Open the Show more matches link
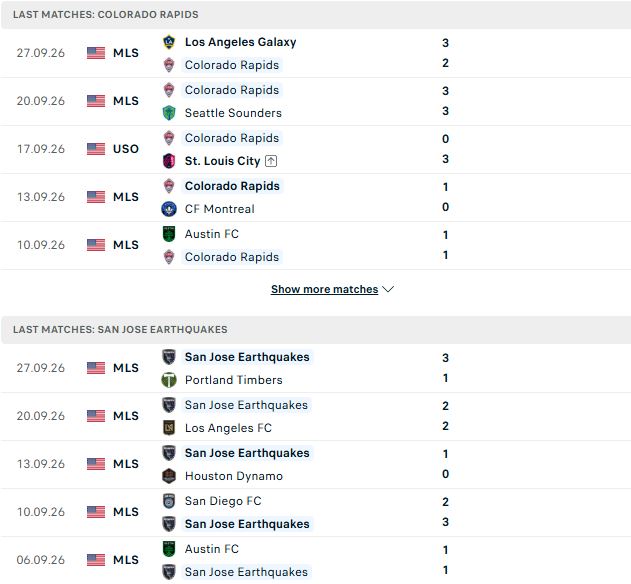 pyautogui.click(x=324, y=289)
